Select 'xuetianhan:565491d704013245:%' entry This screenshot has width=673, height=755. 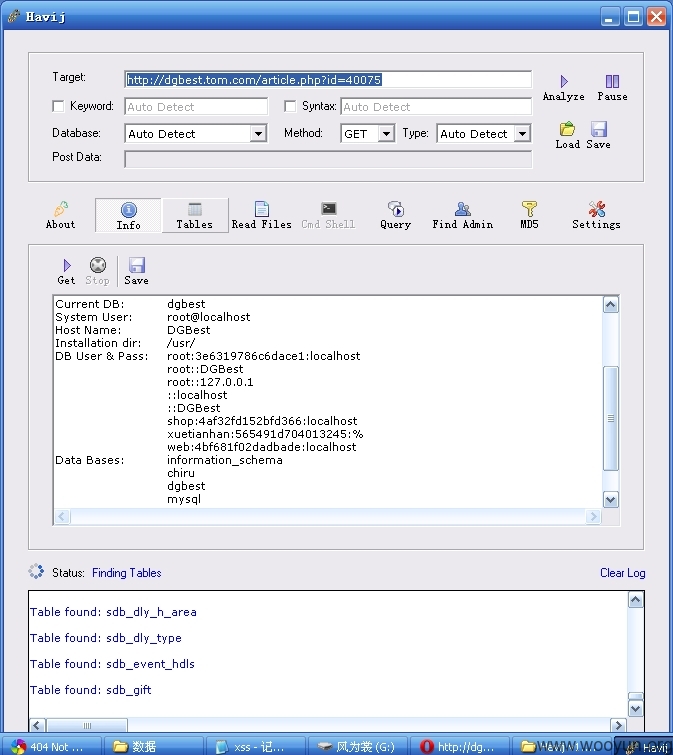coord(265,434)
